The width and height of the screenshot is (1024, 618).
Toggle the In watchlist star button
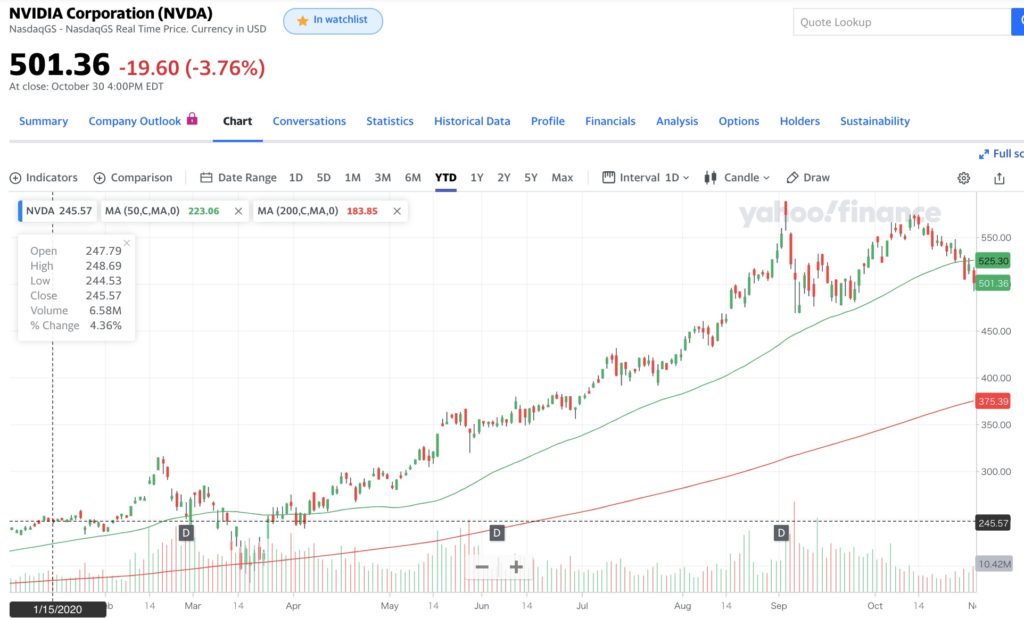click(333, 21)
